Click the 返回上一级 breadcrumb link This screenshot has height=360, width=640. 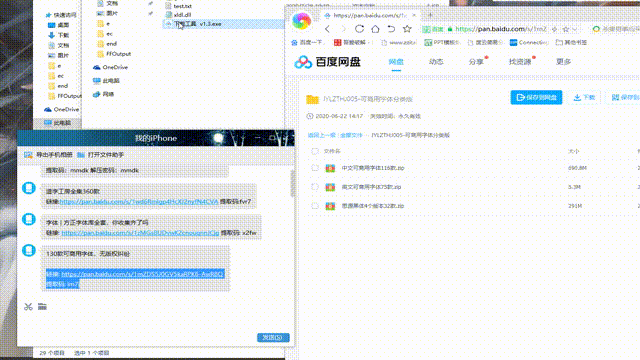pyautogui.click(x=322, y=135)
